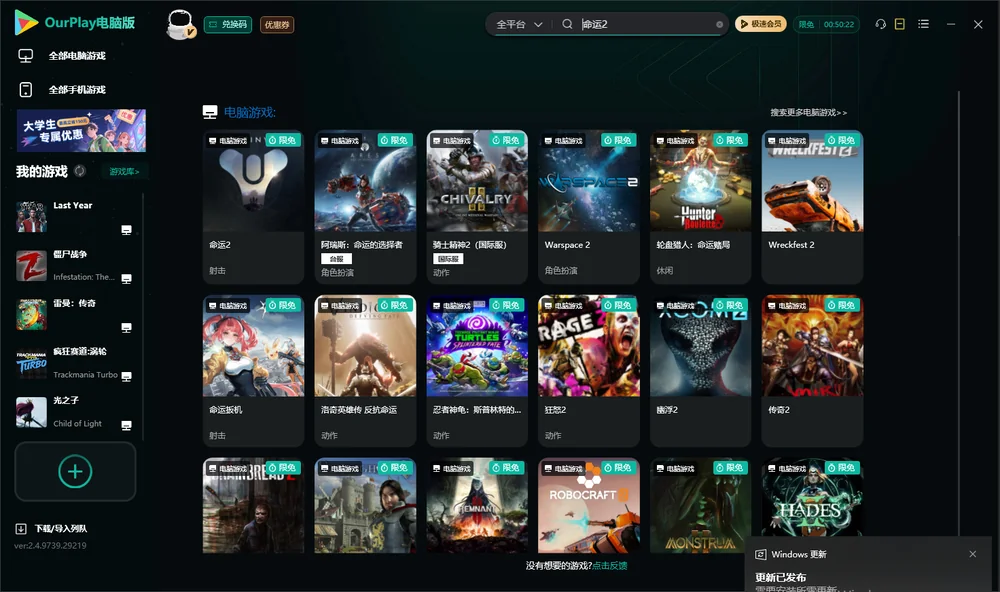Open the 兑换码 redeem code button

tap(228, 24)
